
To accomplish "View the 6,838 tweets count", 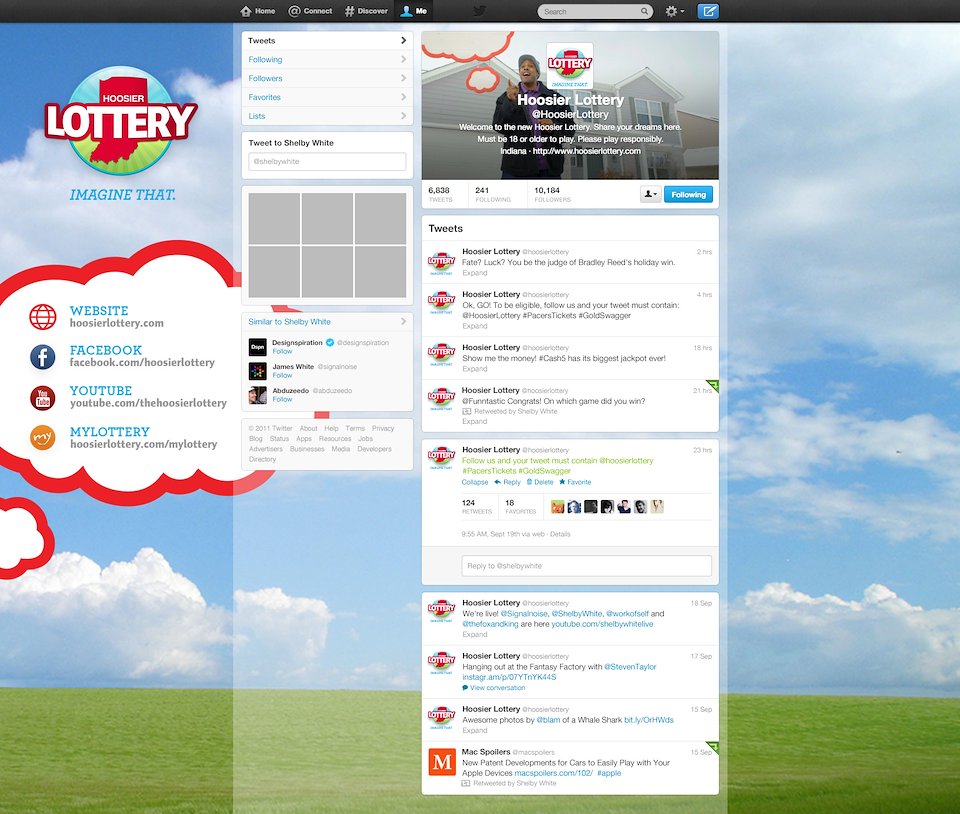I will coord(440,195).
